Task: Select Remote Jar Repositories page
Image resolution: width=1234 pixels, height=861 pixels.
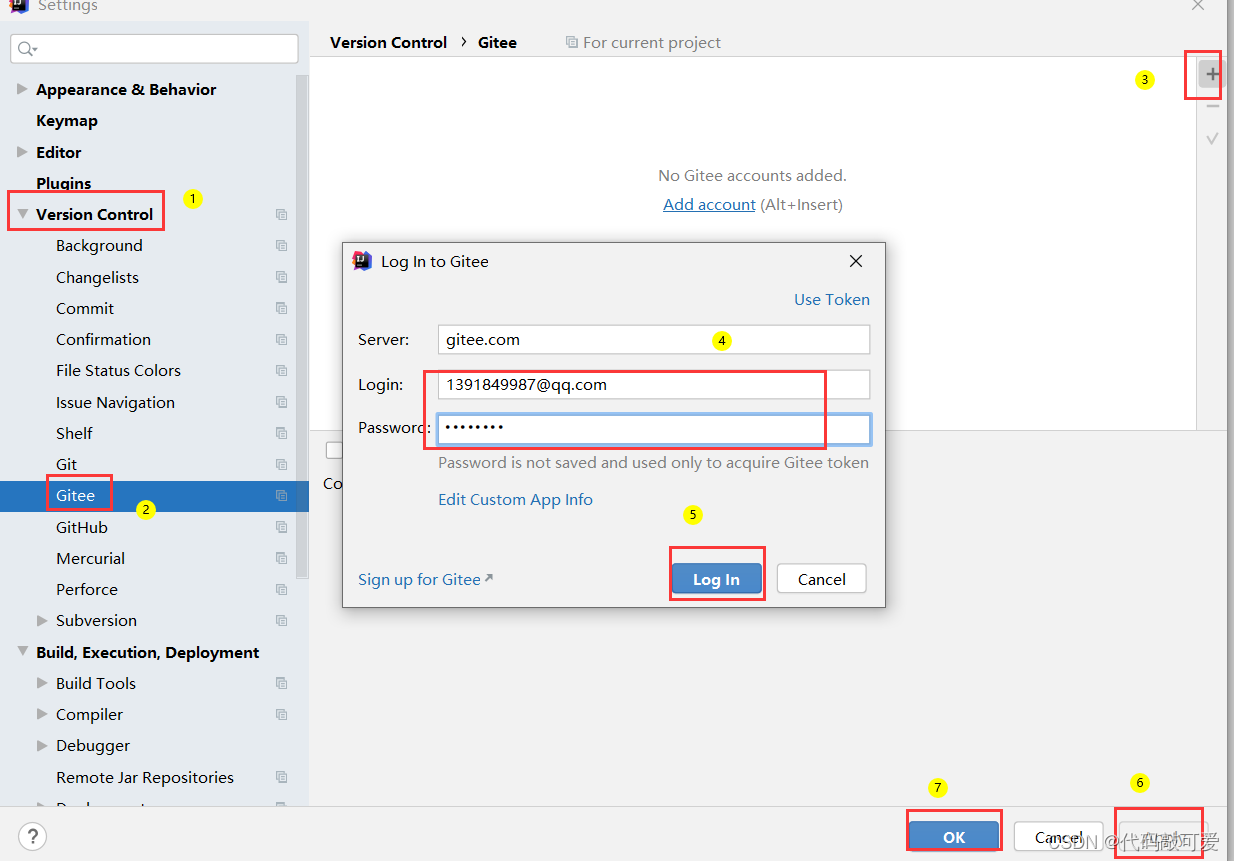Action: [x=145, y=777]
